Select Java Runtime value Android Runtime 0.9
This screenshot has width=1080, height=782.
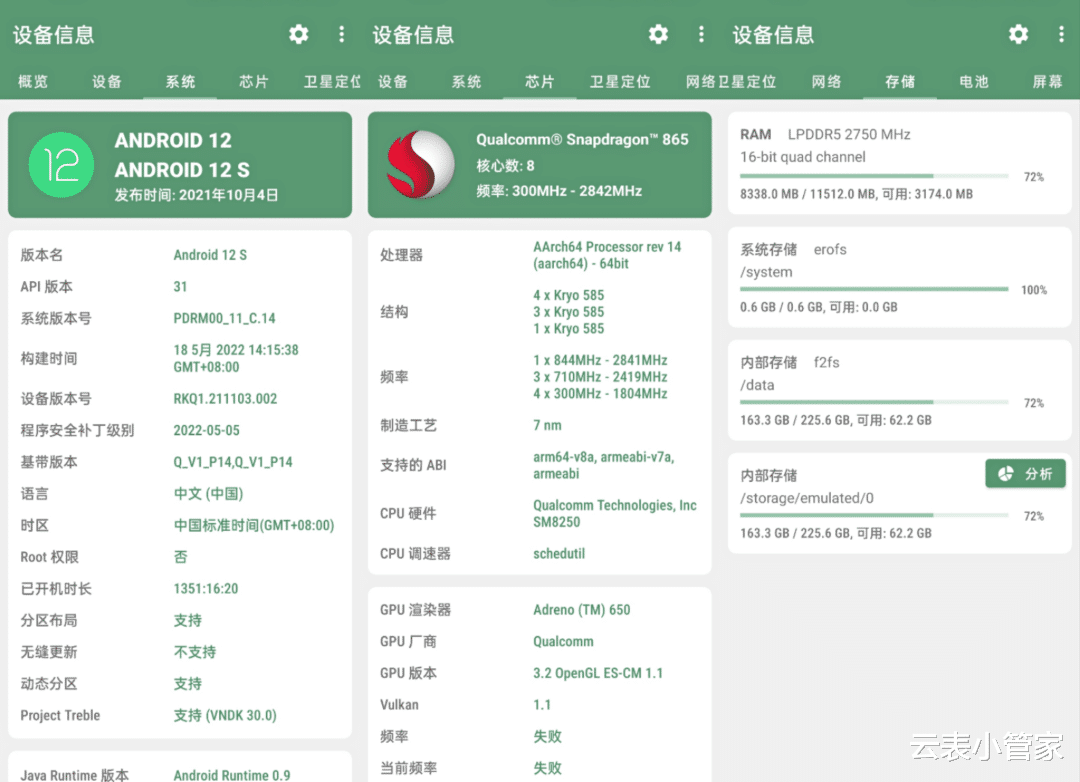232,775
